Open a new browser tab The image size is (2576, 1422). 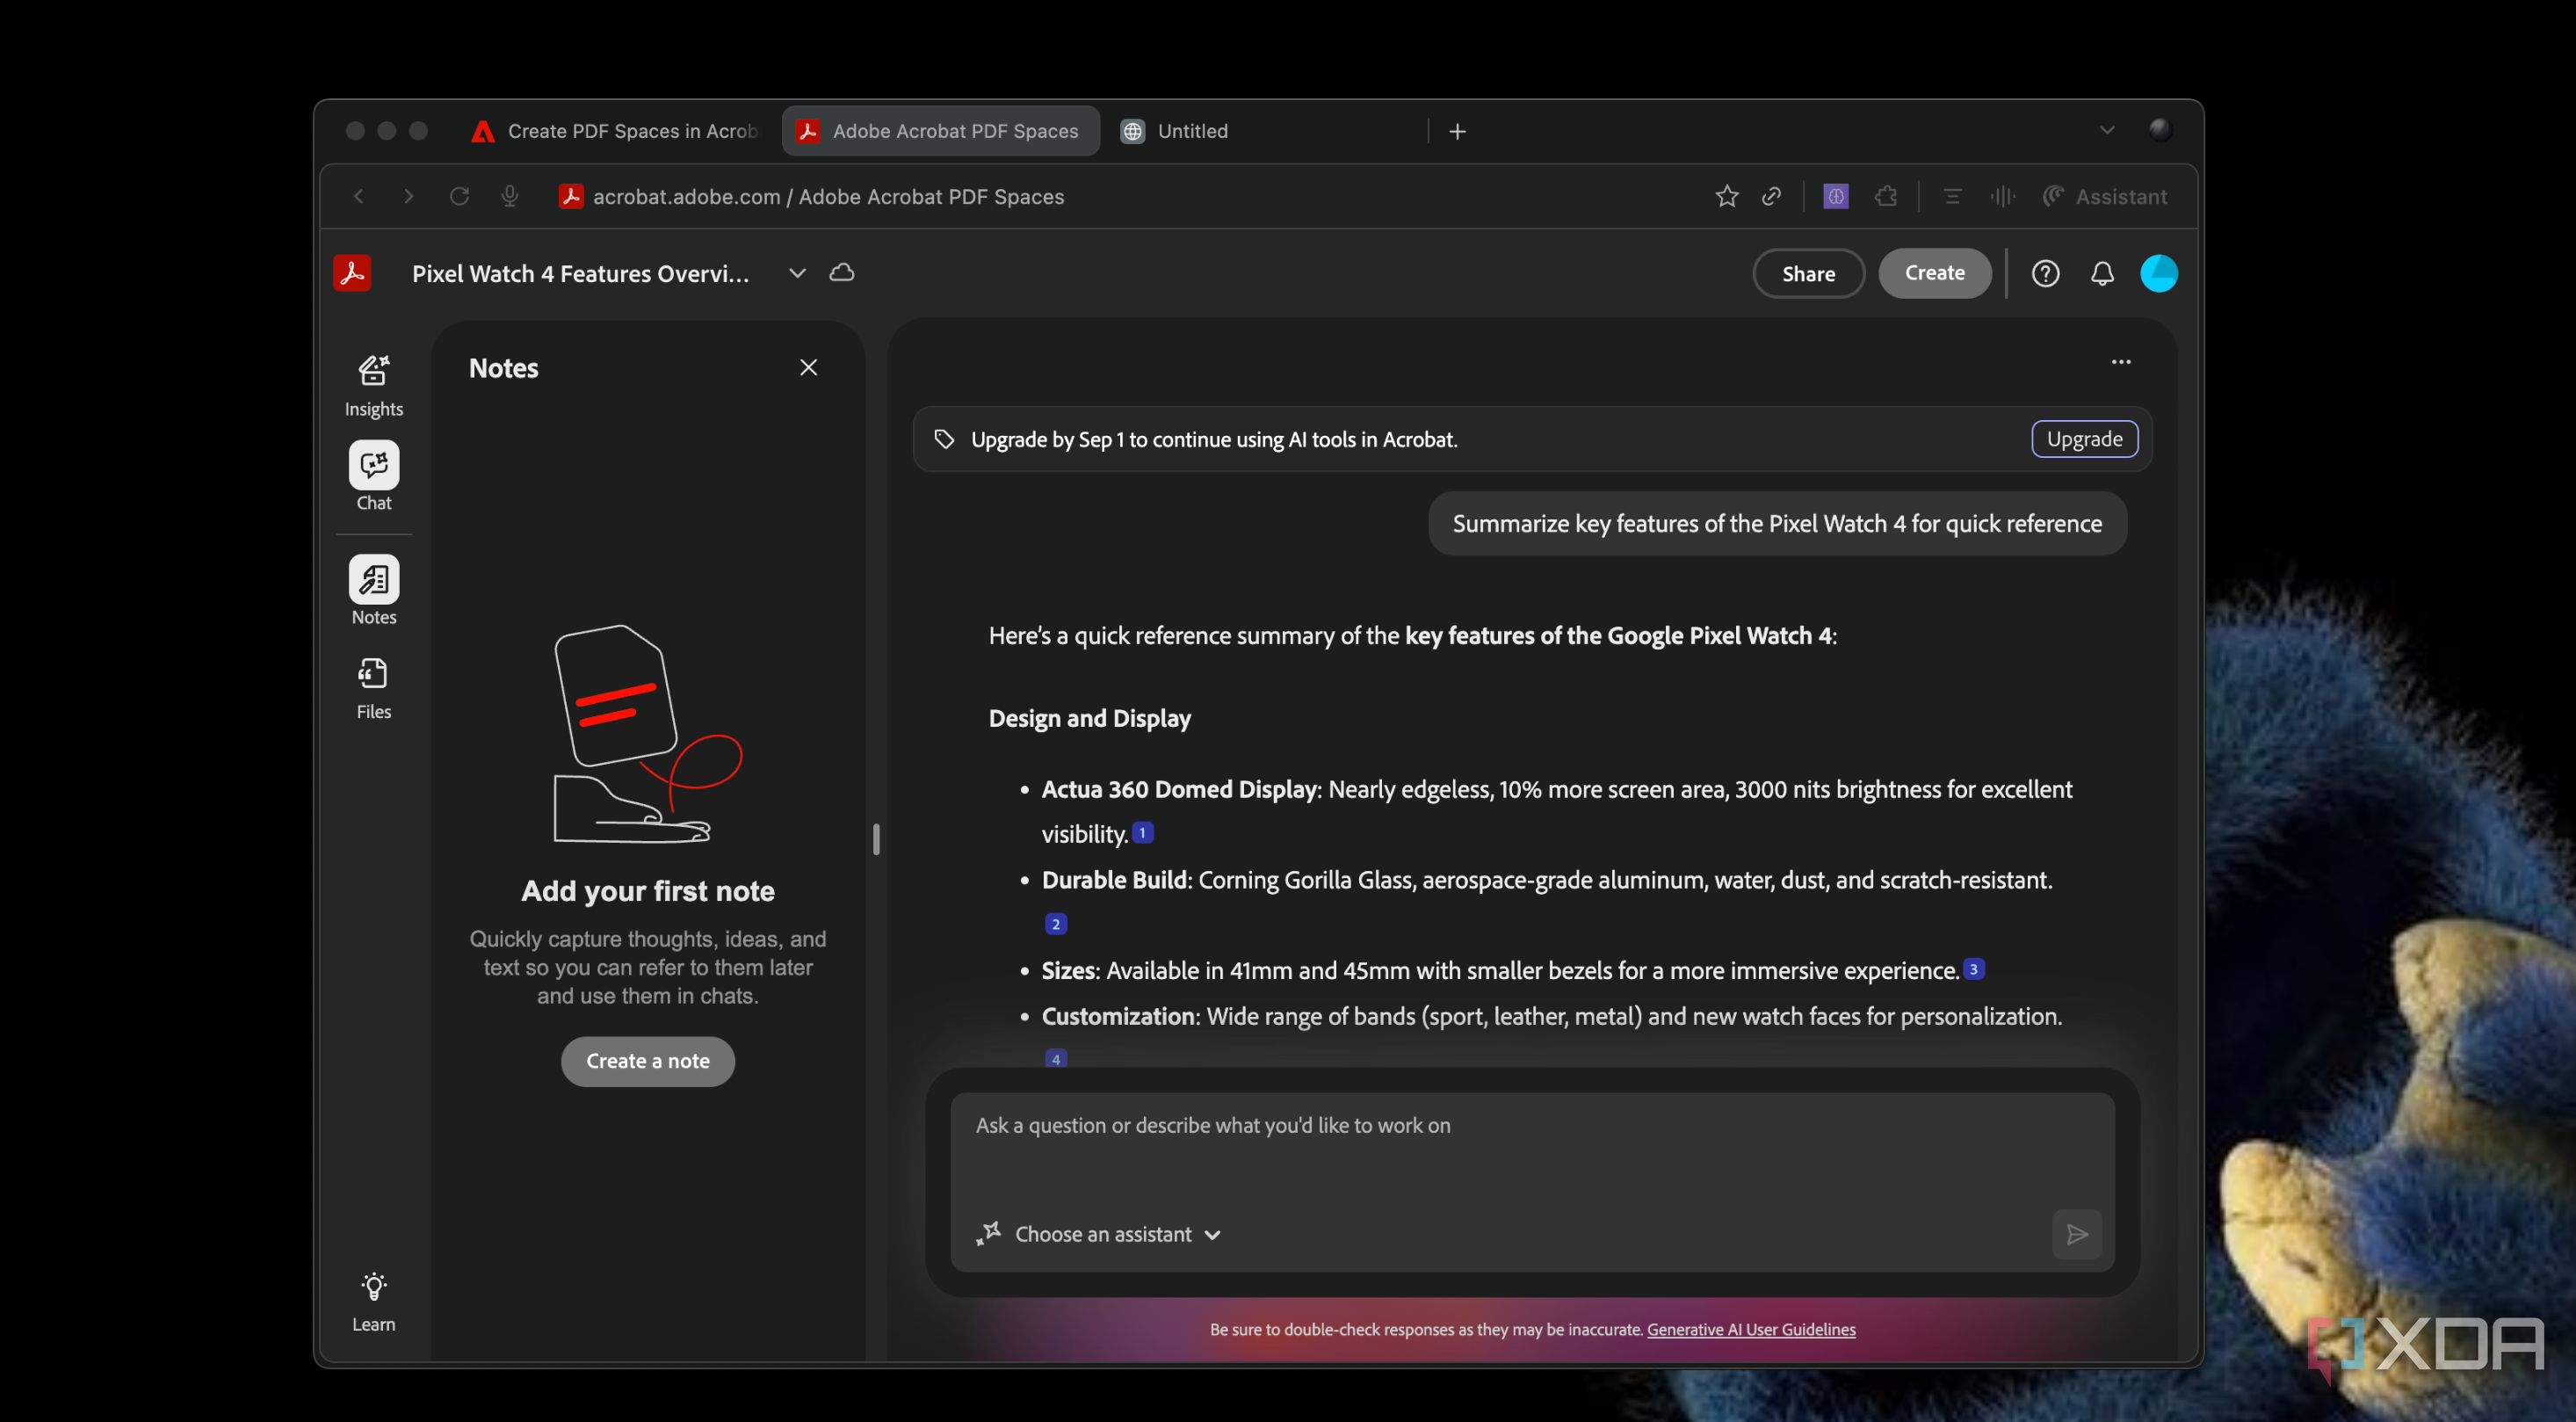tap(1457, 131)
